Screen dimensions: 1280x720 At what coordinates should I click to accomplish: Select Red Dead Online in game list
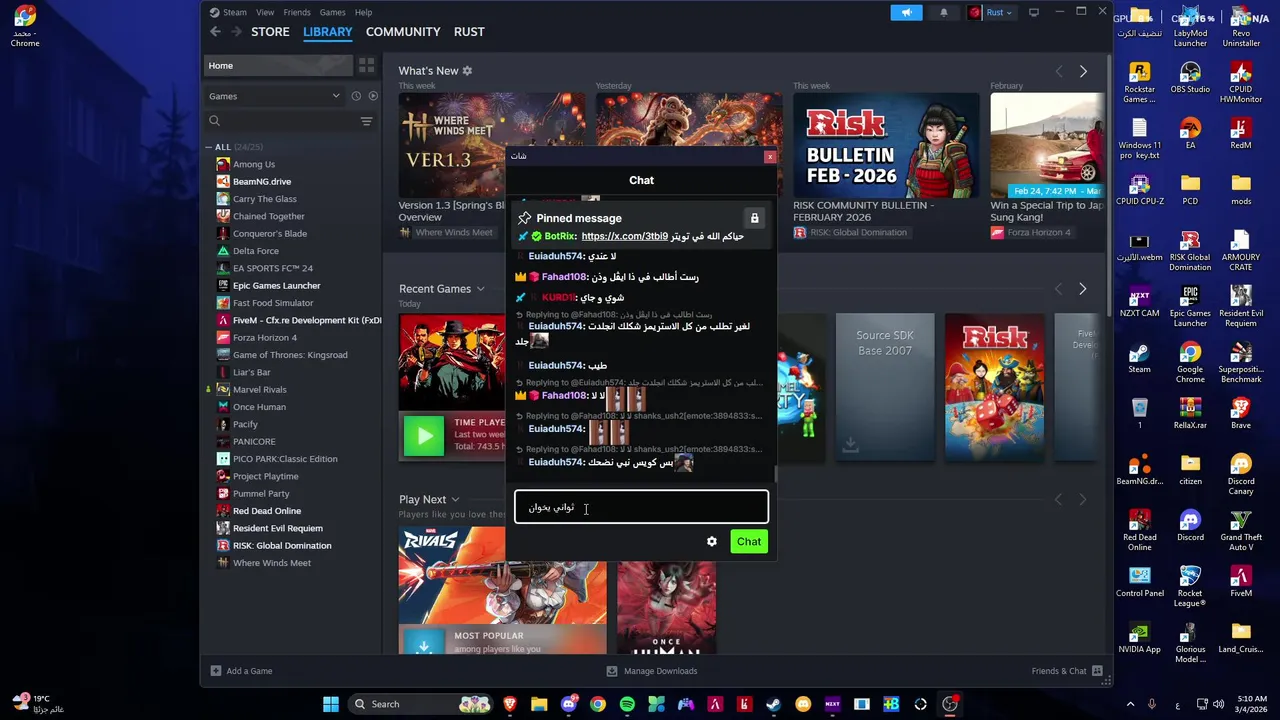click(x=267, y=511)
